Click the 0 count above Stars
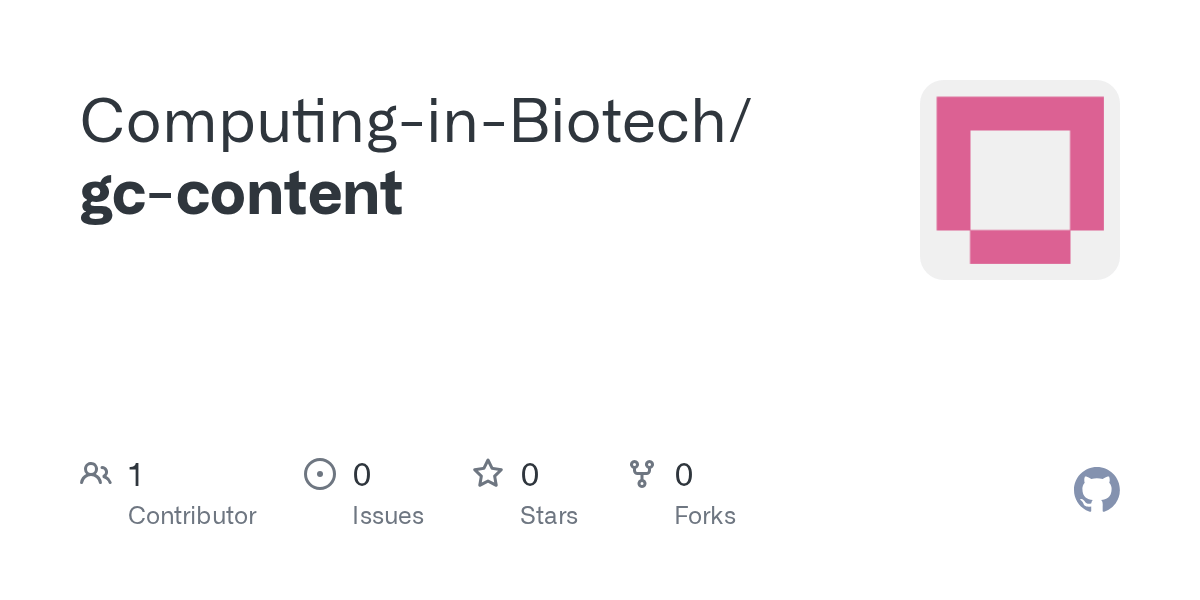This screenshot has width=1200, height=600. click(x=530, y=474)
